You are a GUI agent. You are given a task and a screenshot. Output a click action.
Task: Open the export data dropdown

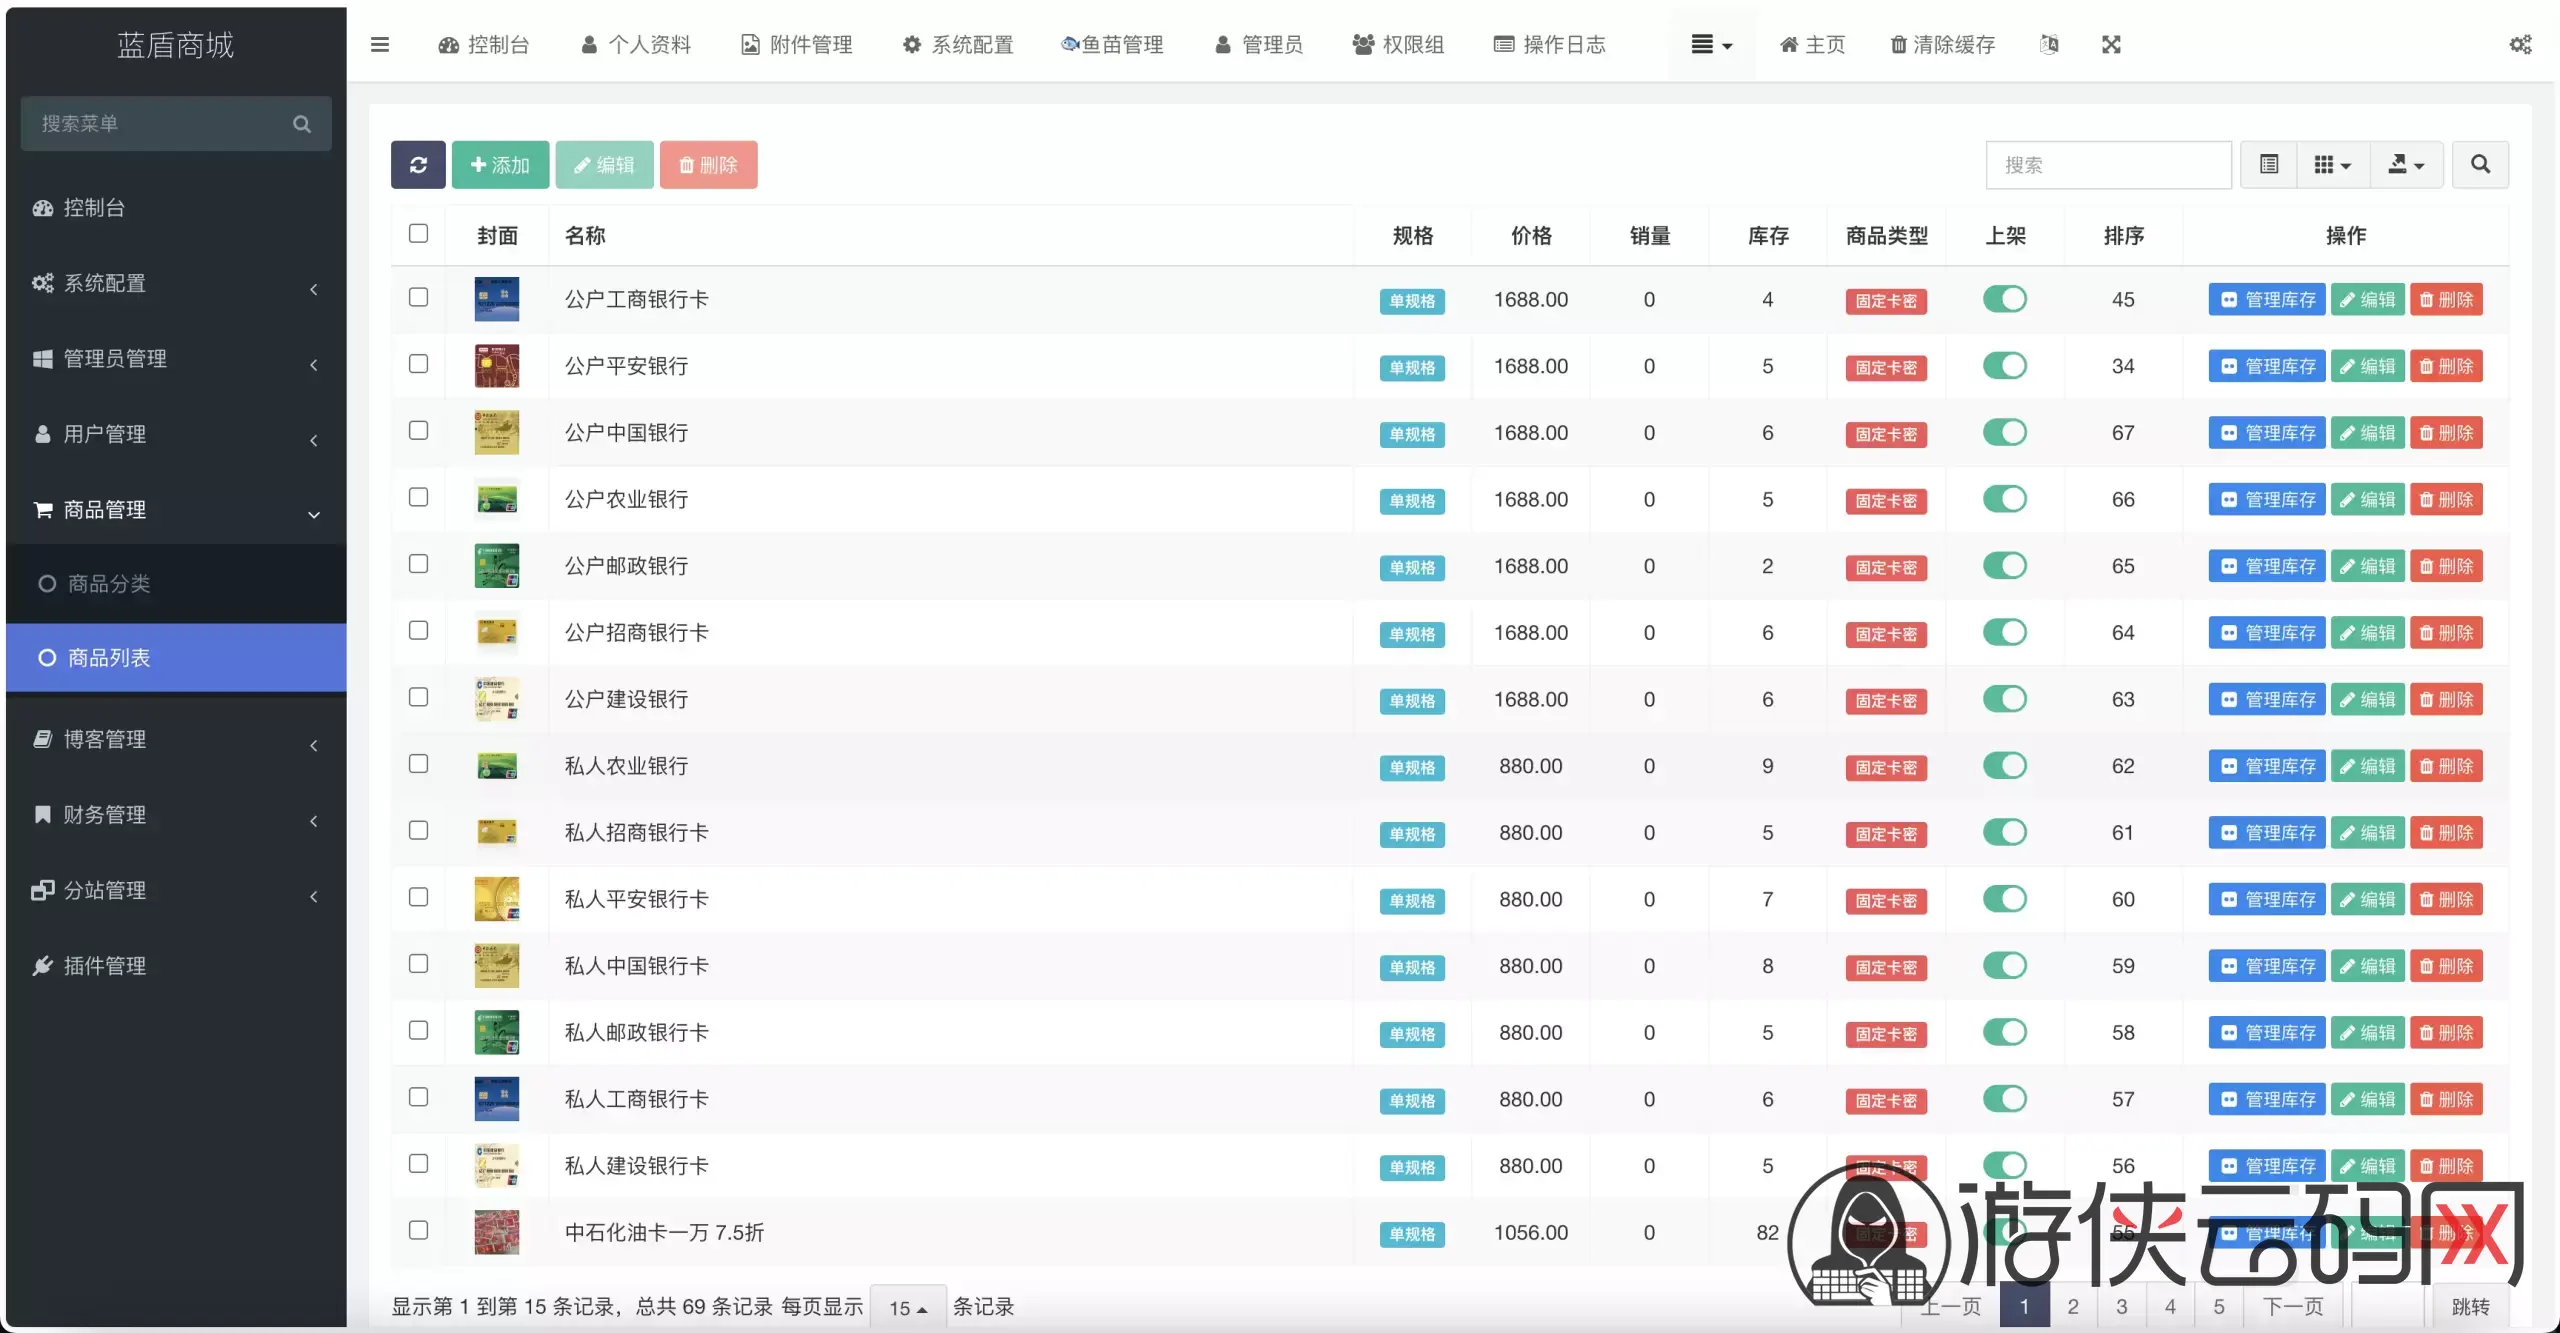(x=2407, y=165)
